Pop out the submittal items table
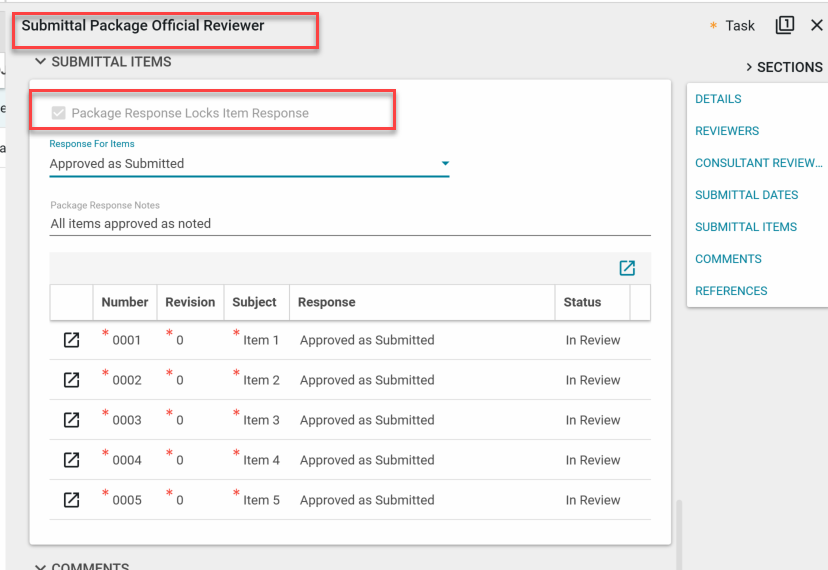The width and height of the screenshot is (828, 570). click(627, 268)
